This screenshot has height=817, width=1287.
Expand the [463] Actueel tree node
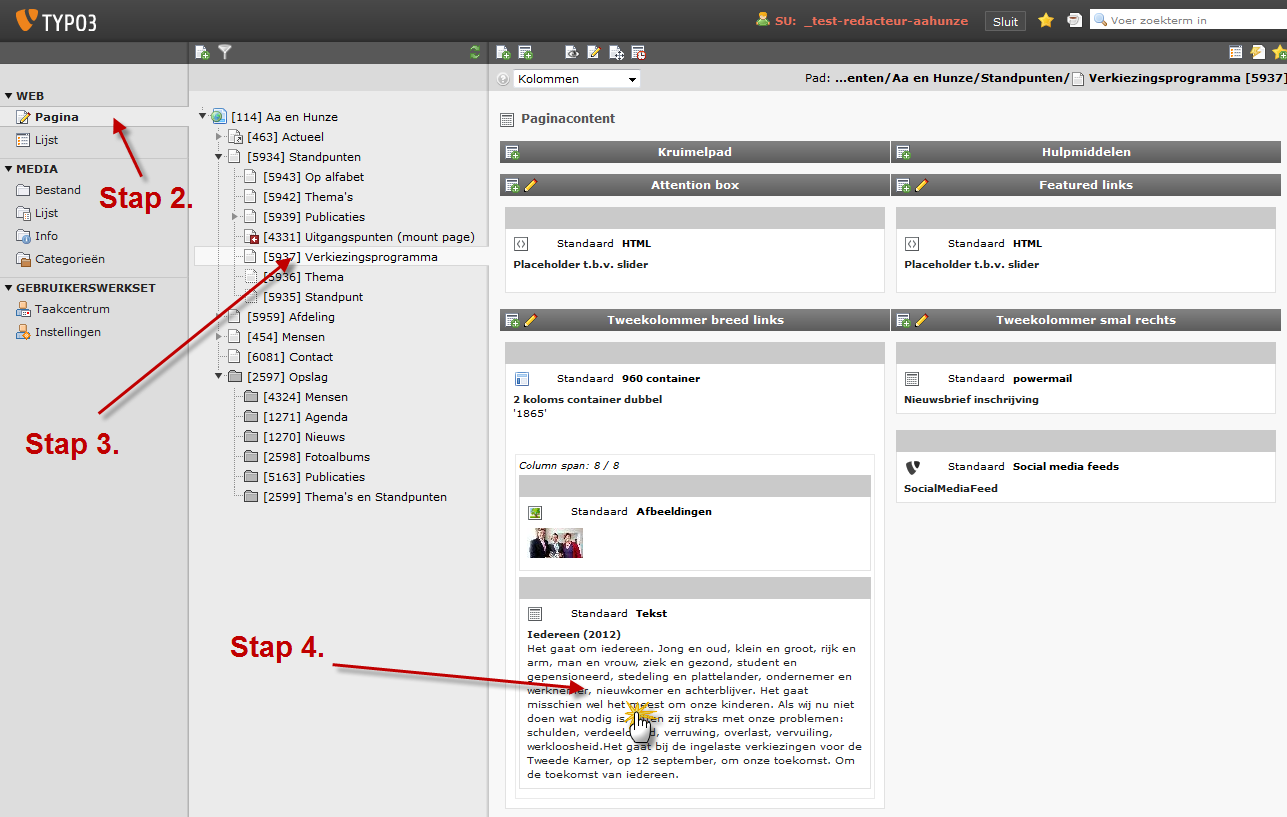click(218, 136)
